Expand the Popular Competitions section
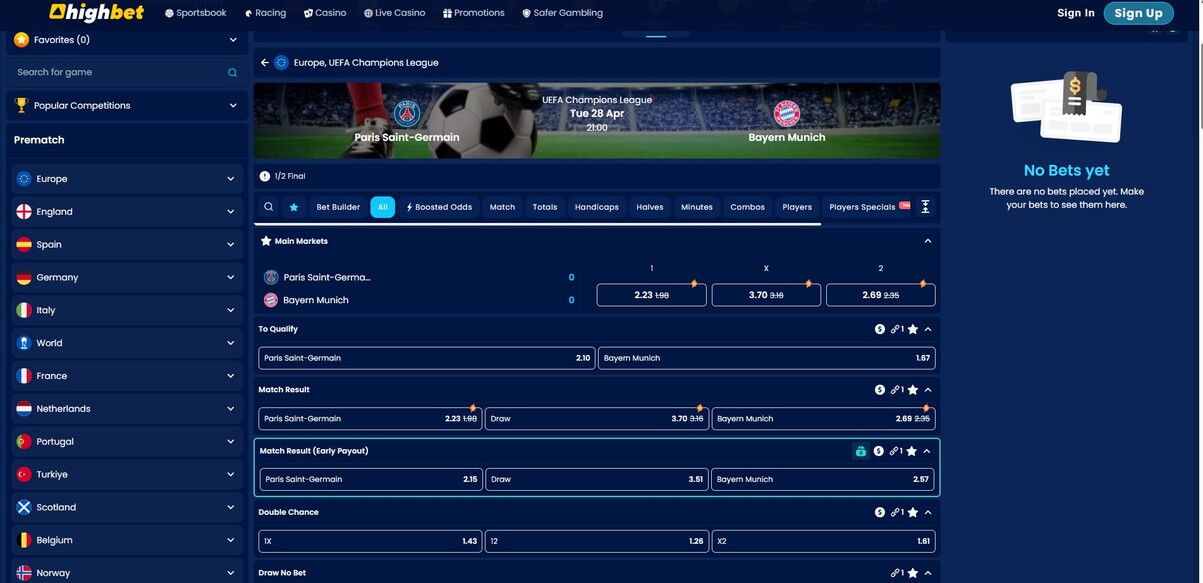The image size is (1203, 583). (233, 105)
